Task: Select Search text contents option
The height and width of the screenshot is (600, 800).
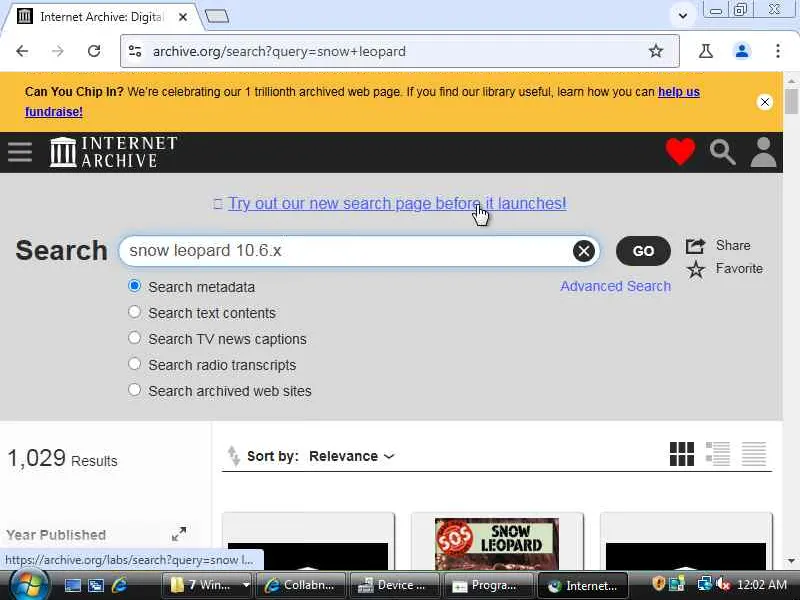Action: [134, 312]
